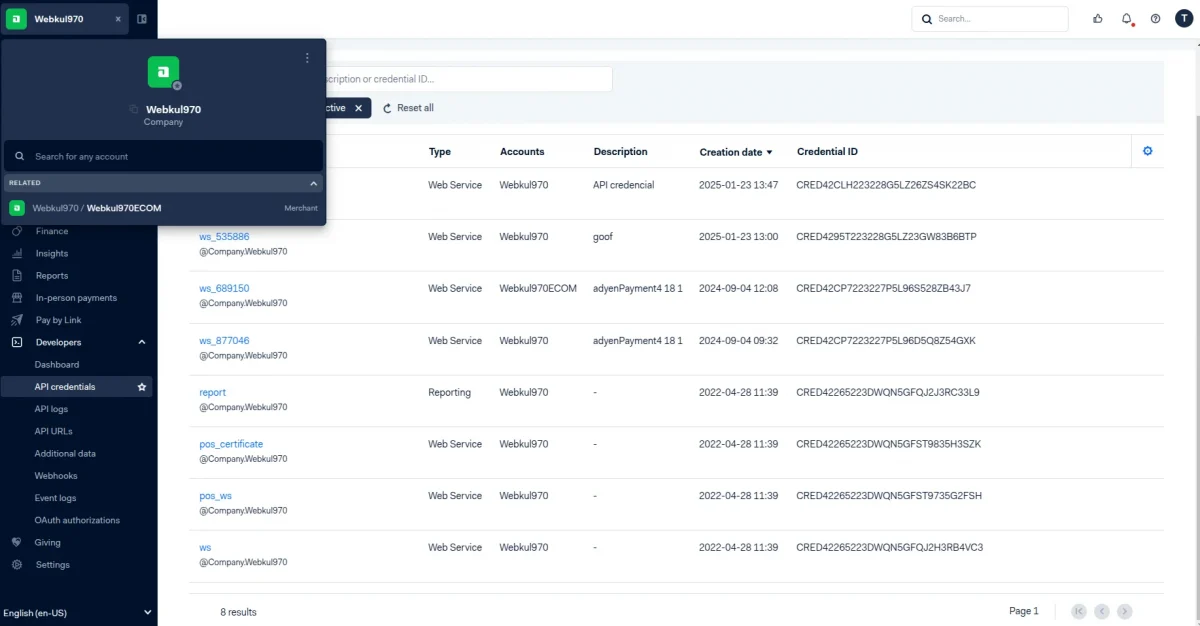Open the ws credential link
Image resolution: width=1200 pixels, height=626 pixels.
(x=205, y=547)
